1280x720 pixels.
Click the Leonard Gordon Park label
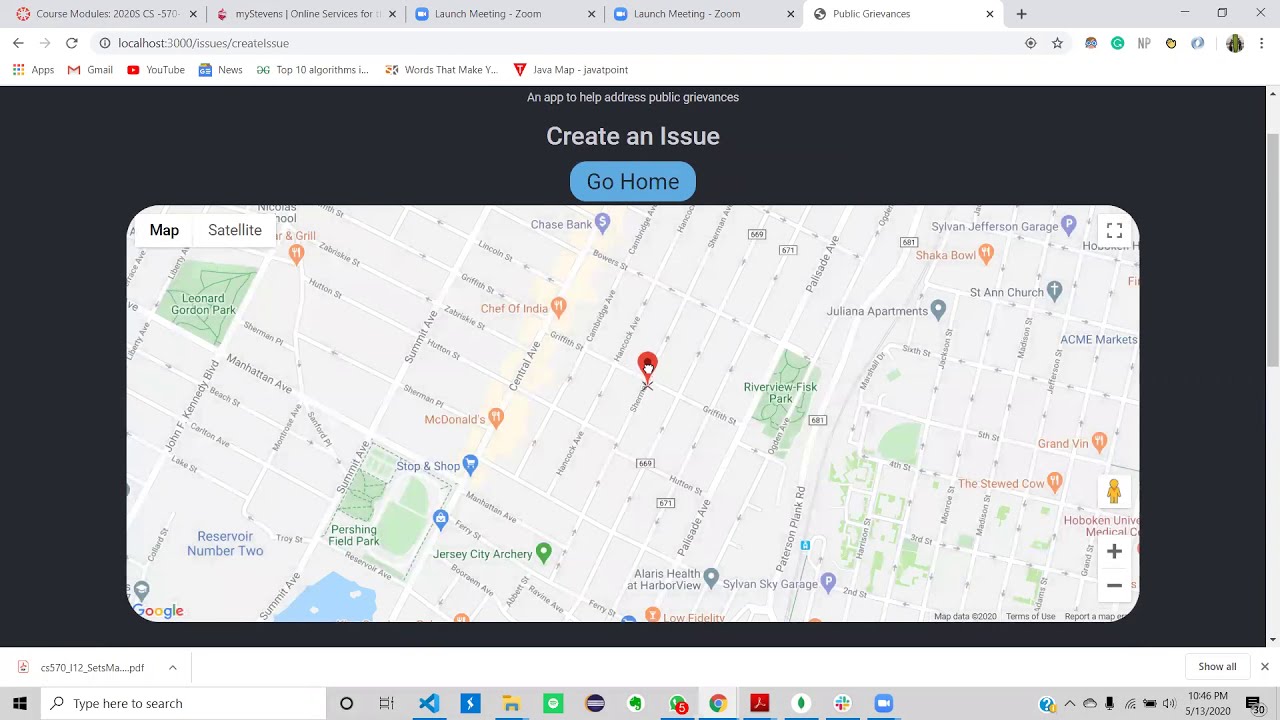tap(203, 304)
